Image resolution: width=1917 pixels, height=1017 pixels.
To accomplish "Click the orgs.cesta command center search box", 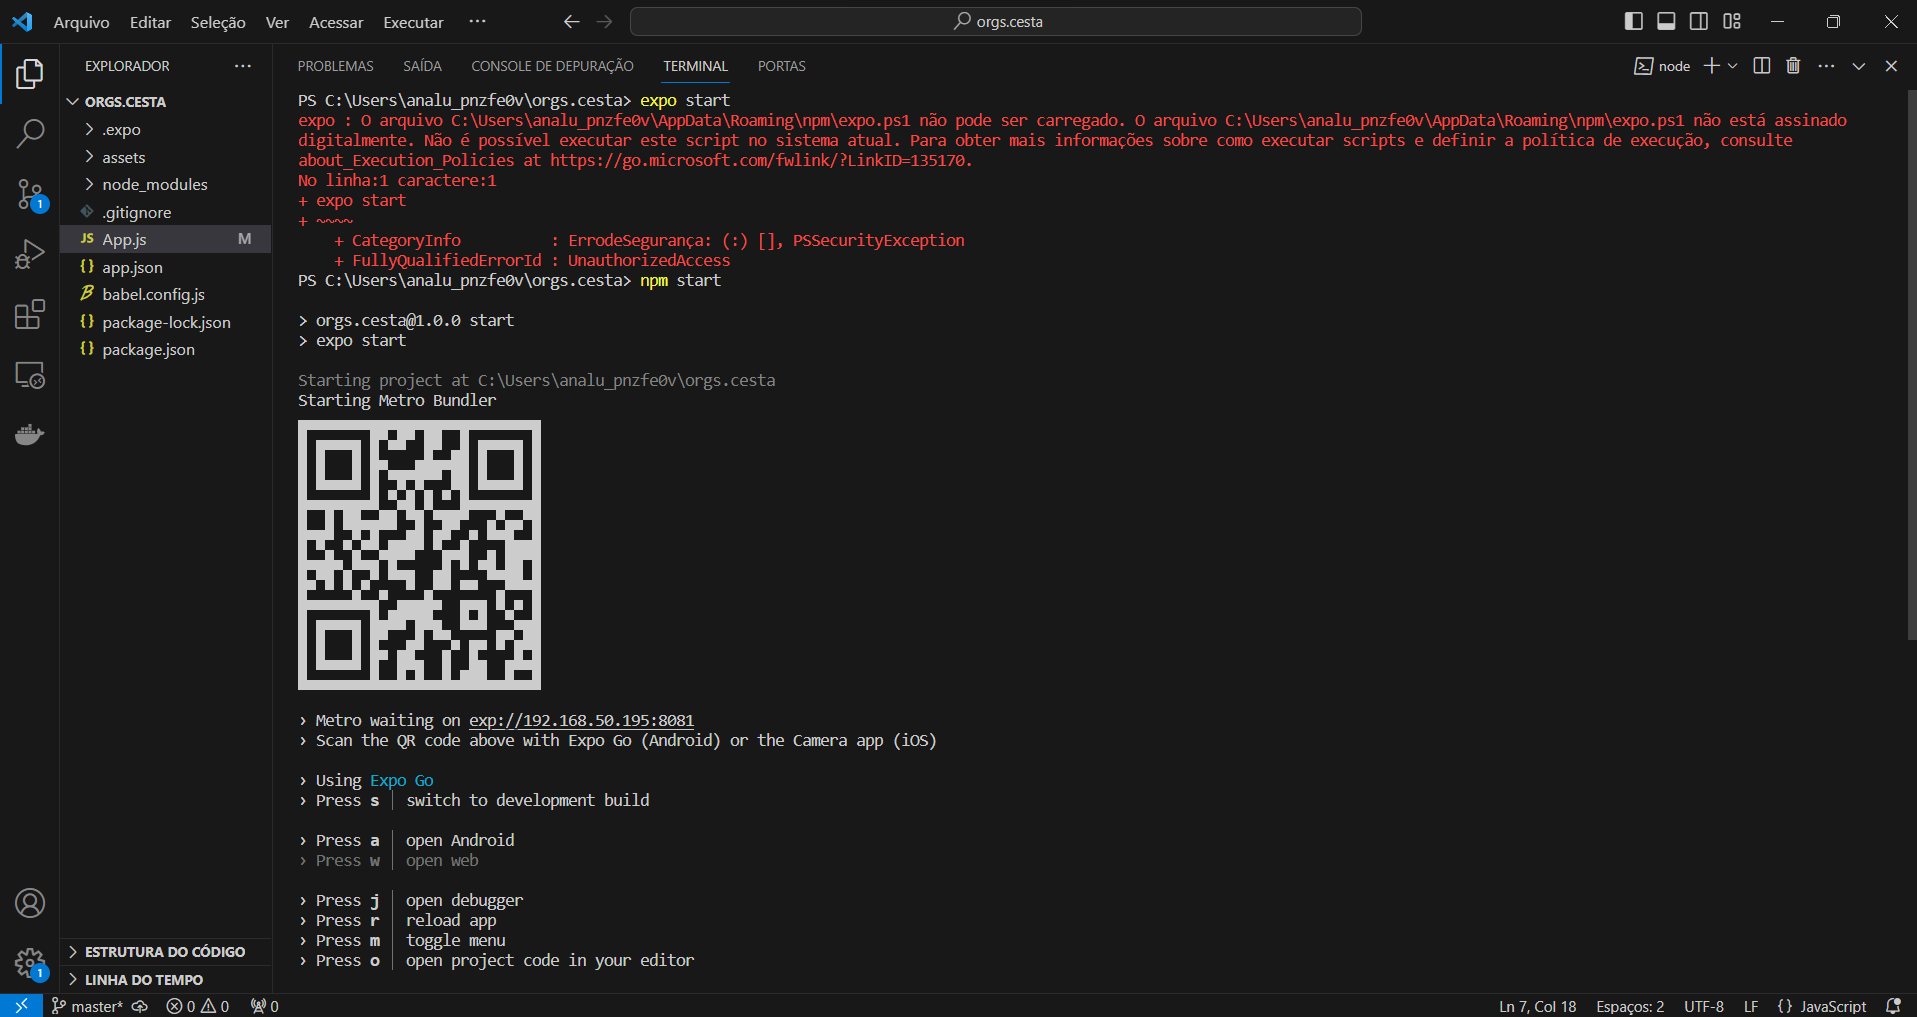I will [x=996, y=21].
